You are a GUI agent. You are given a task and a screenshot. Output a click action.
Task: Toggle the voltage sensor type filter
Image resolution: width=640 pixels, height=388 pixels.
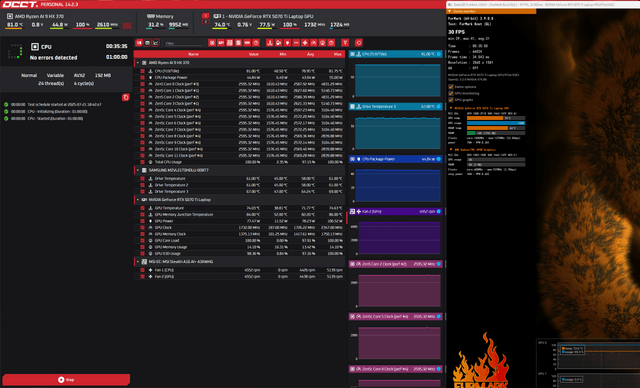pyautogui.click(x=278, y=43)
